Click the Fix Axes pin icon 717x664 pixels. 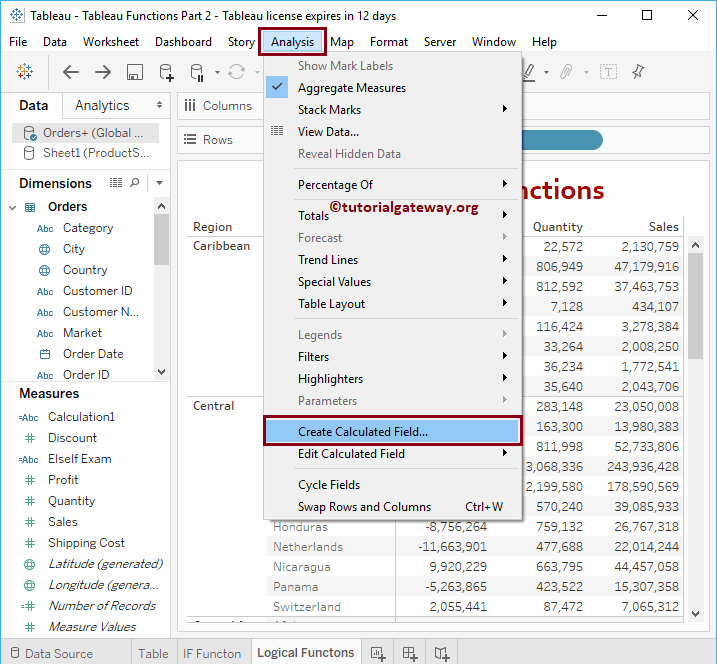coord(638,72)
